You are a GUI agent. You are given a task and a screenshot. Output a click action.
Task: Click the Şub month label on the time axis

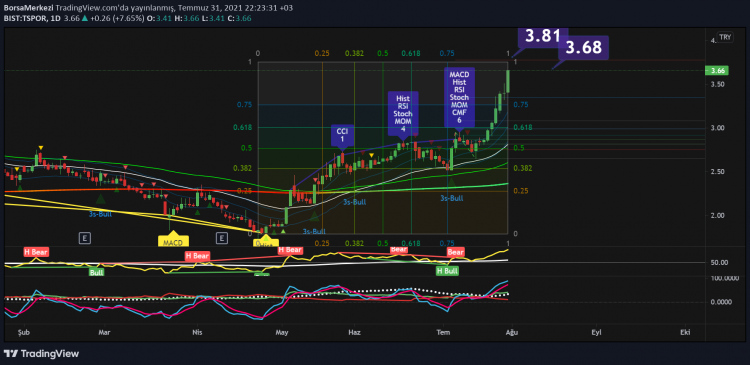(22, 331)
